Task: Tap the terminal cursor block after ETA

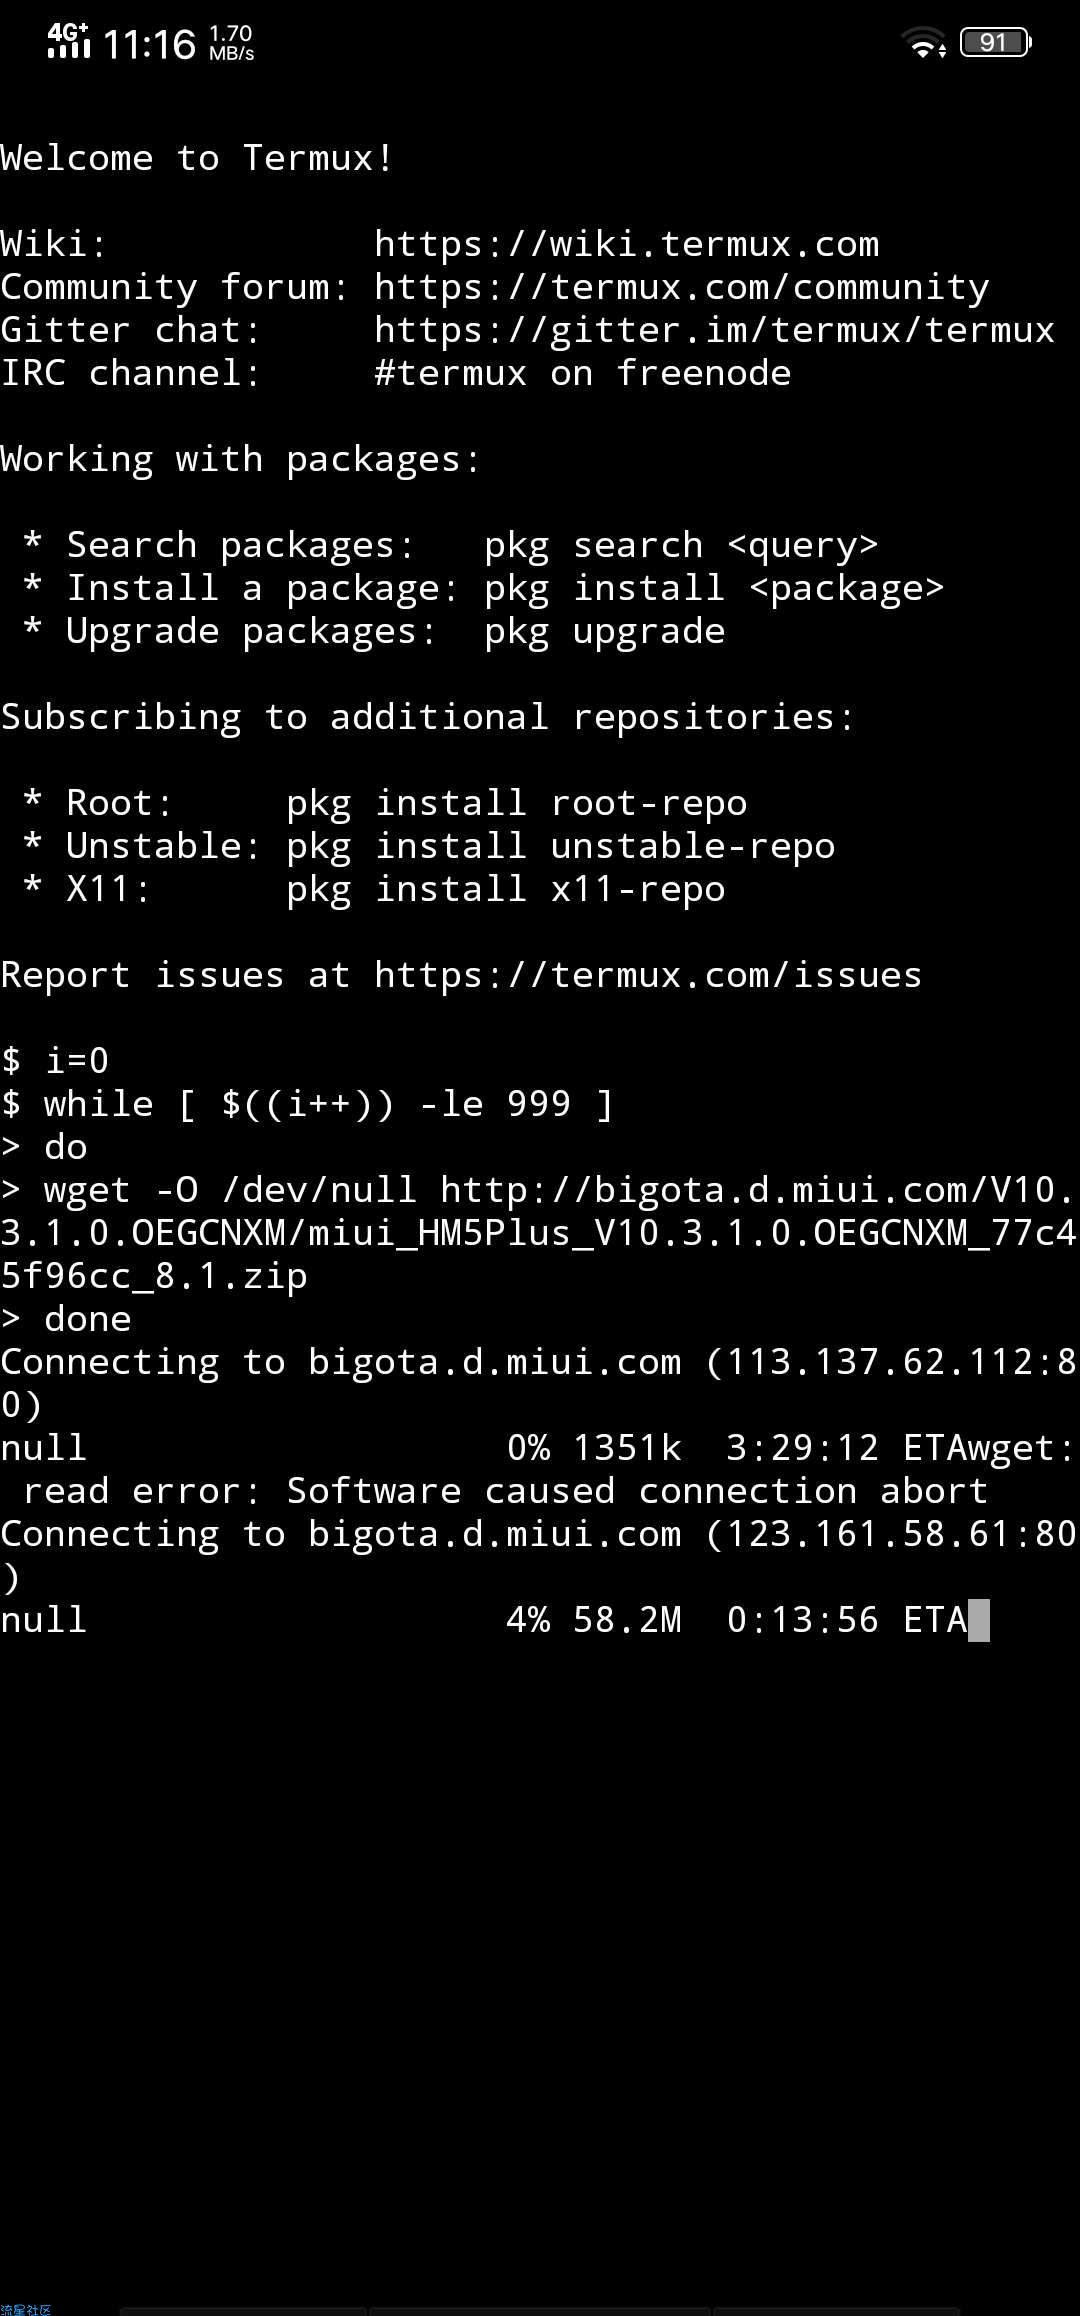Action: 979,1620
